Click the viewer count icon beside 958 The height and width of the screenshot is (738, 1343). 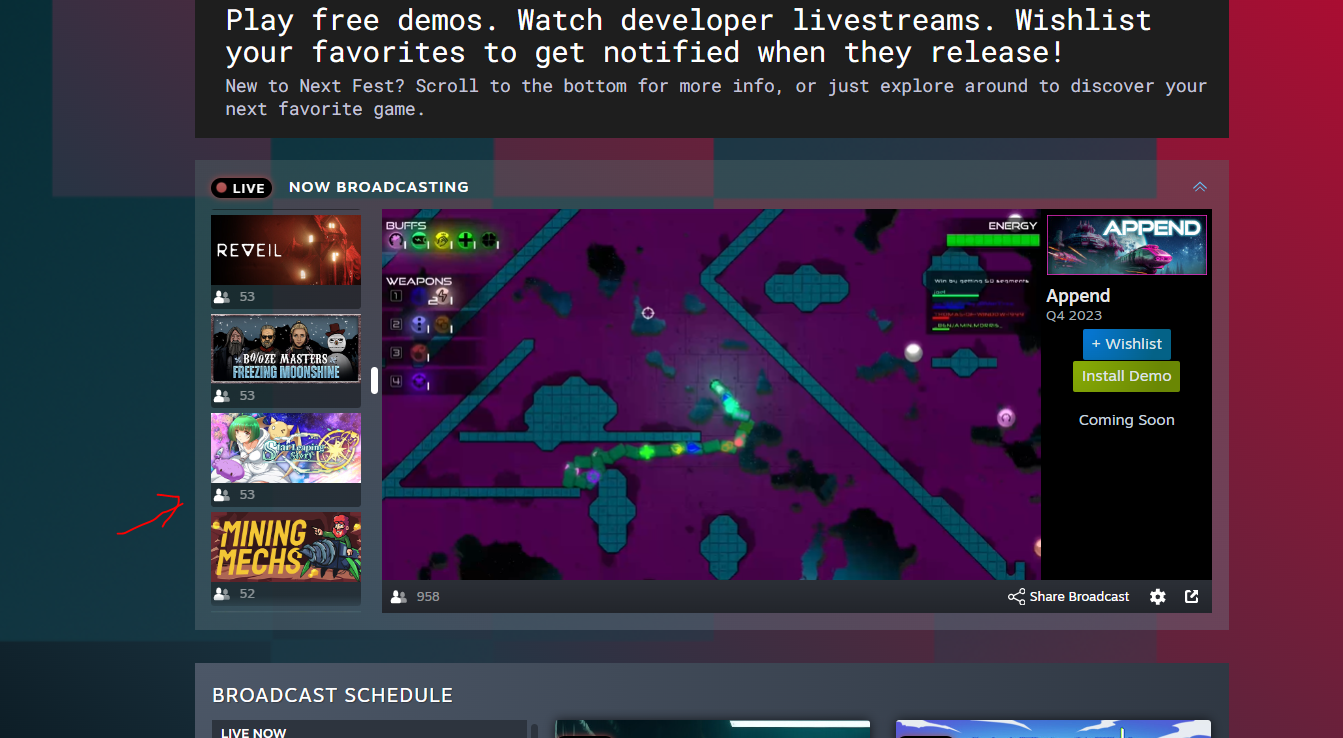tap(399, 597)
